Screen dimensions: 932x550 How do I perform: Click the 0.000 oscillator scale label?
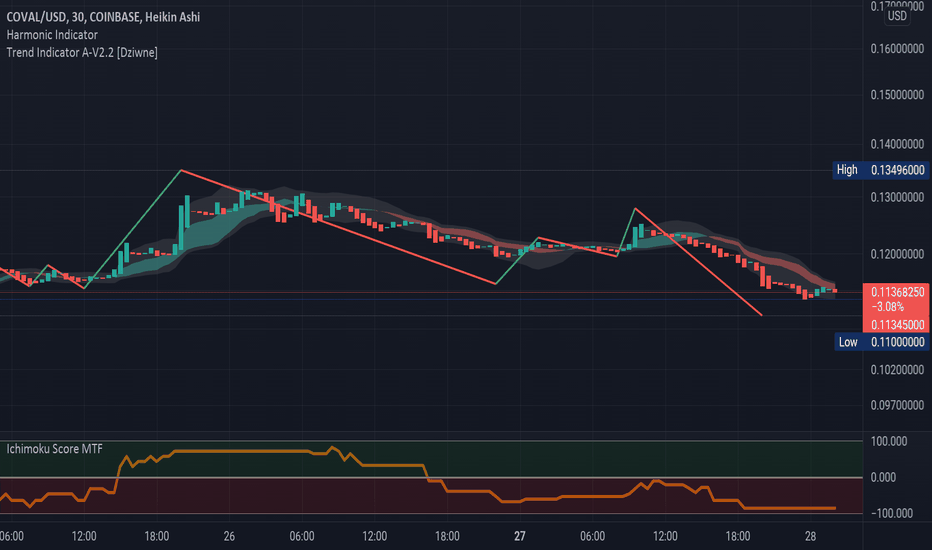883,477
